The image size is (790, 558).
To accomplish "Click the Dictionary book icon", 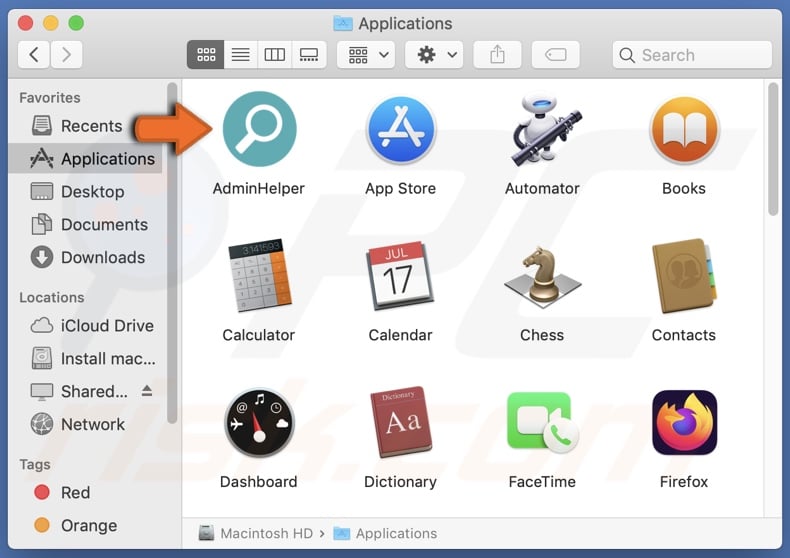I will pyautogui.click(x=401, y=422).
